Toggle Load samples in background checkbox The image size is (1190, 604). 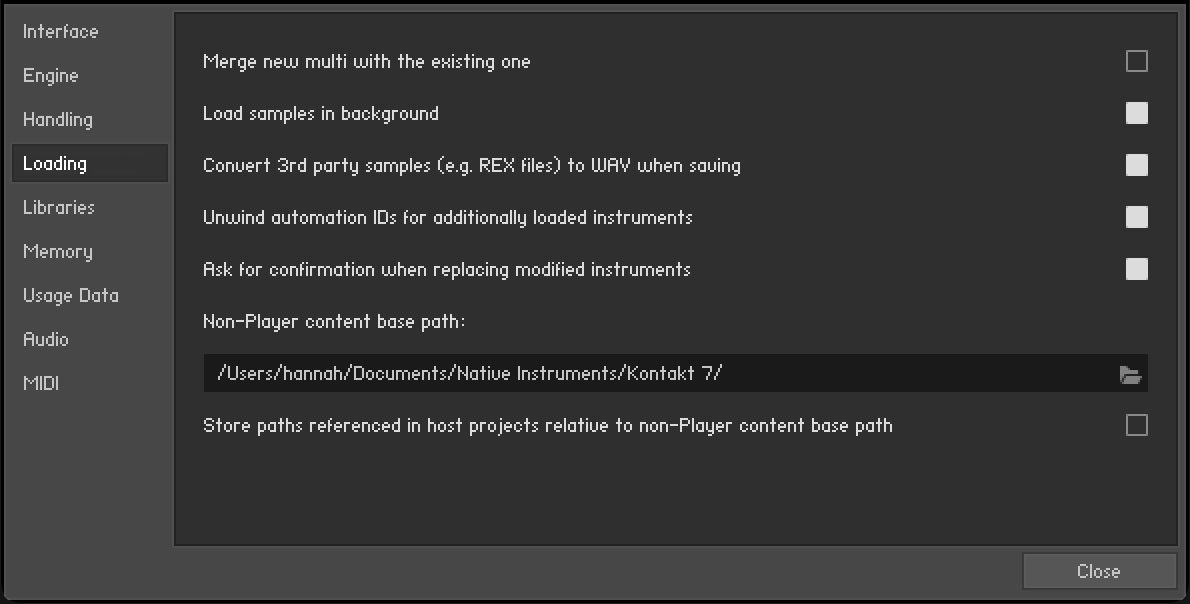pos(1137,114)
